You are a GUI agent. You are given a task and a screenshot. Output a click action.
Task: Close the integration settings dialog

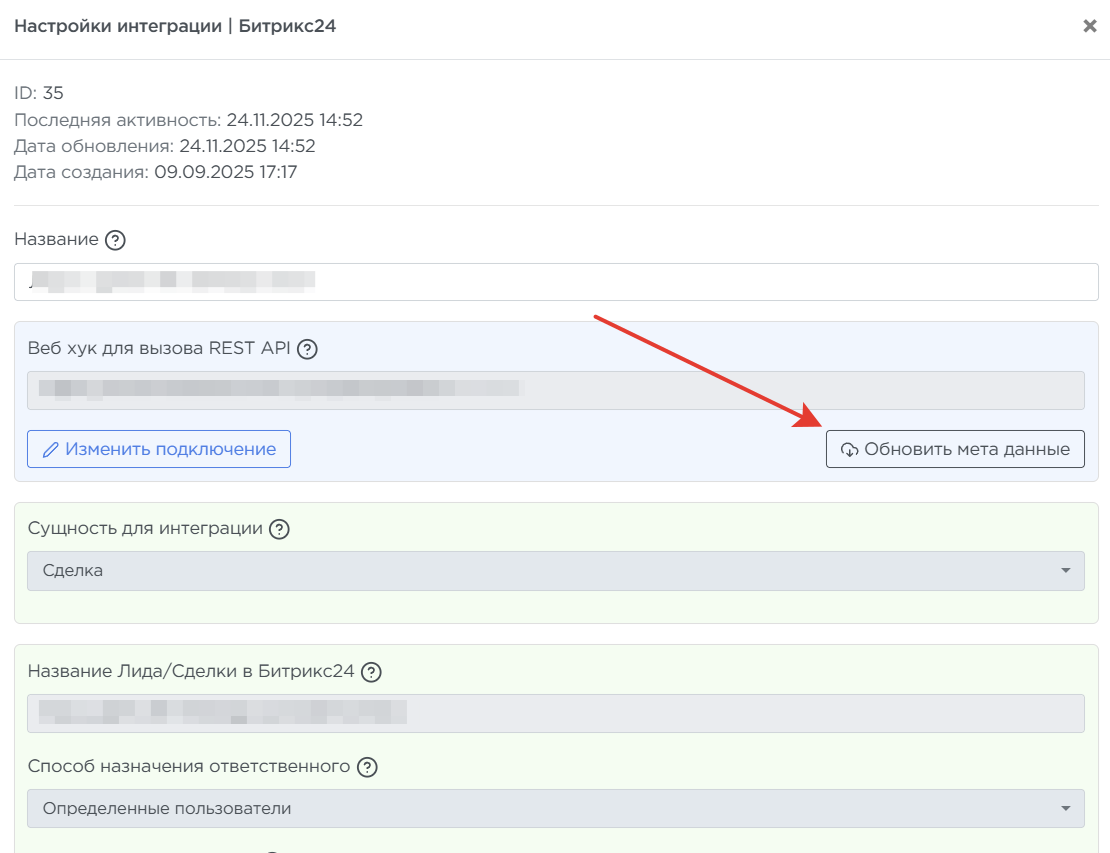[1090, 26]
